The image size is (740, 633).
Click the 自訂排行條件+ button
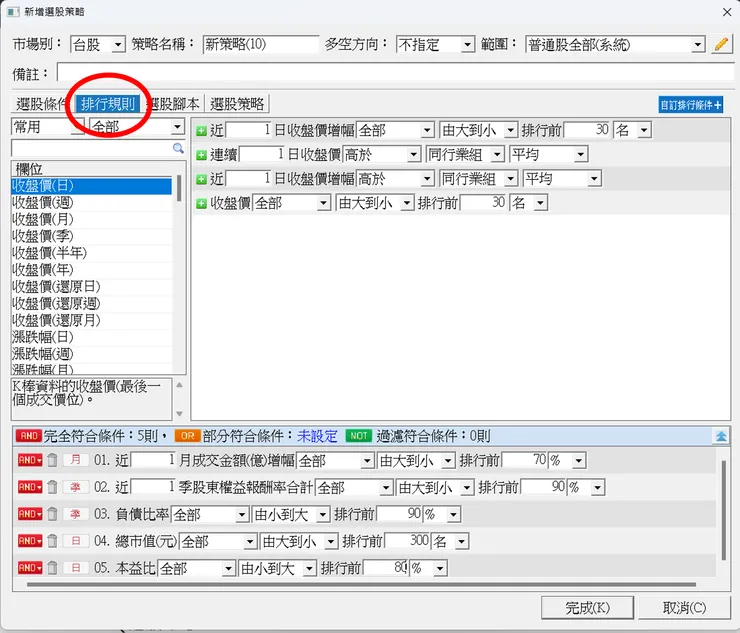pos(691,105)
